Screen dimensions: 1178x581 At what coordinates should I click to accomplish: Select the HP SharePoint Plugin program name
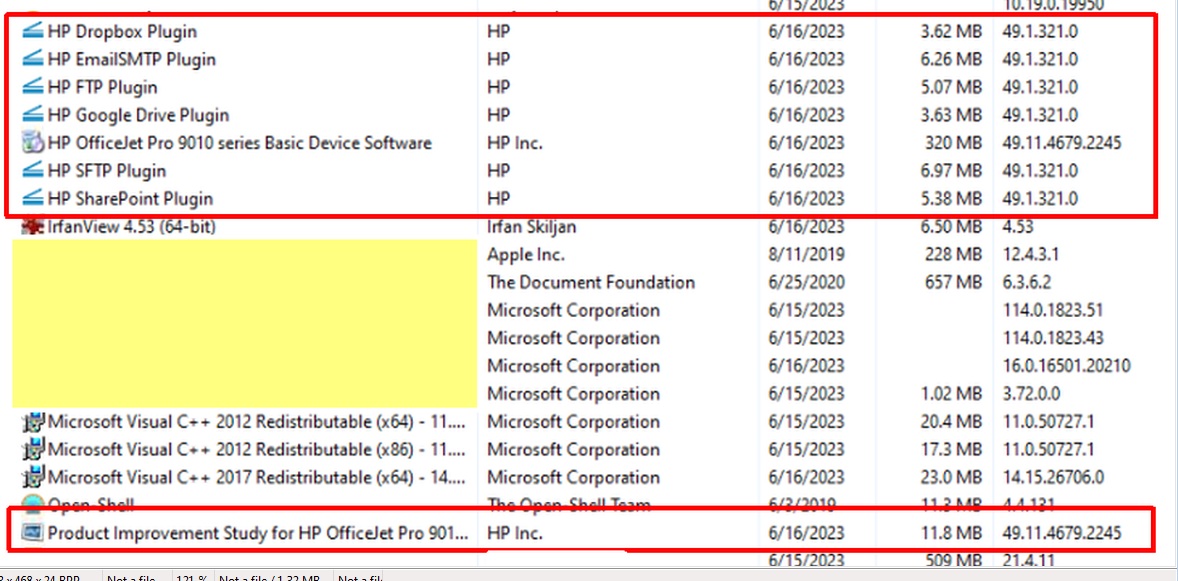(130, 199)
